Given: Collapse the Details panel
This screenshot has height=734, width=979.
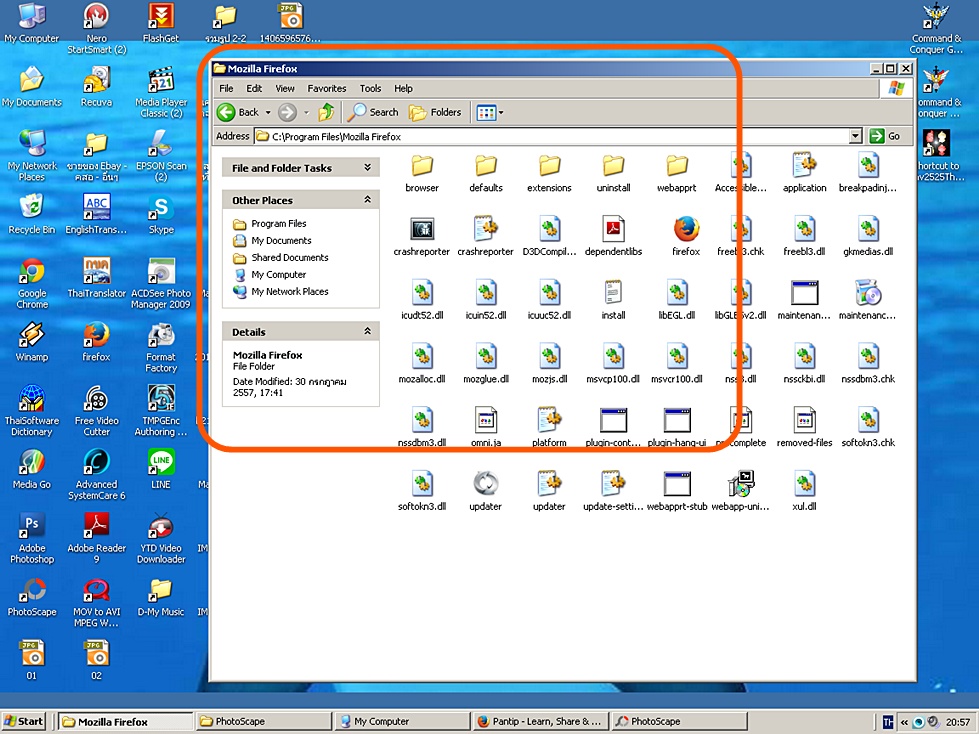Looking at the screenshot, I should [x=368, y=331].
